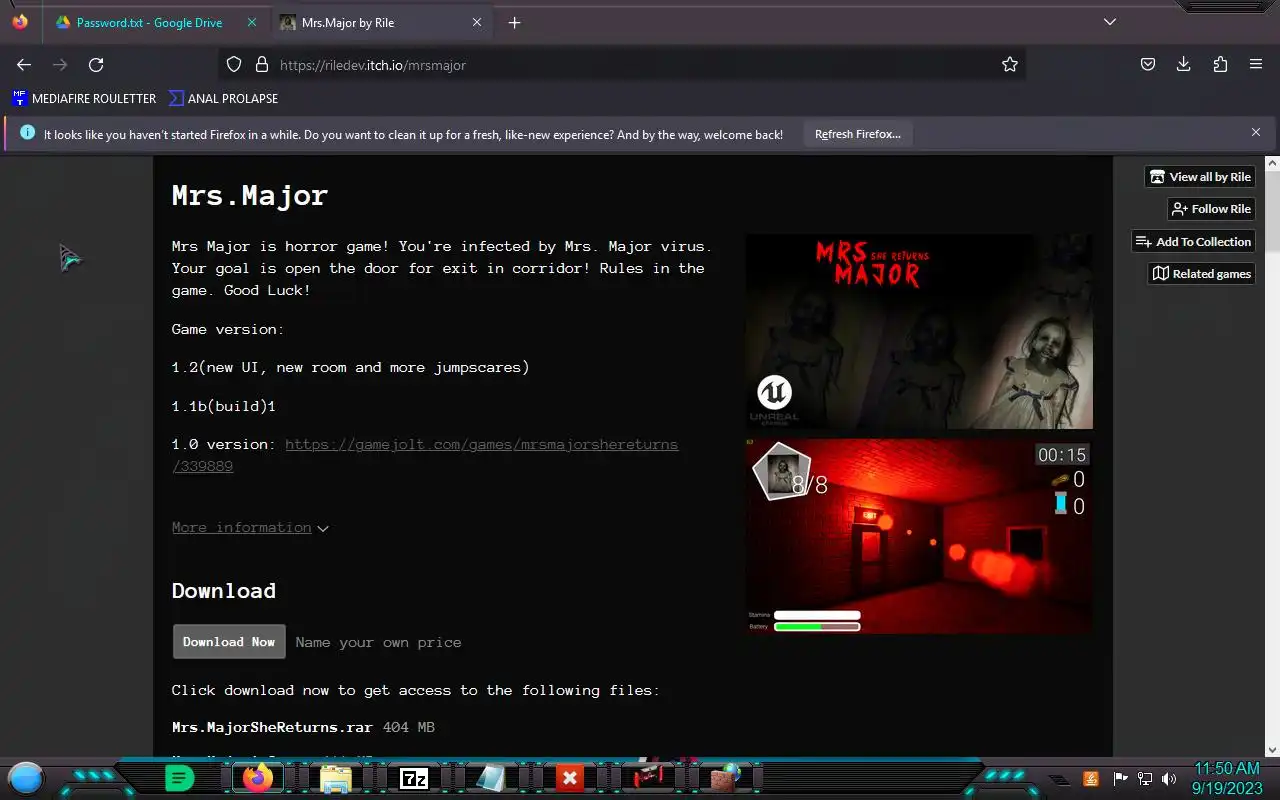Click the Firefox taskbar icon

pos(258,778)
